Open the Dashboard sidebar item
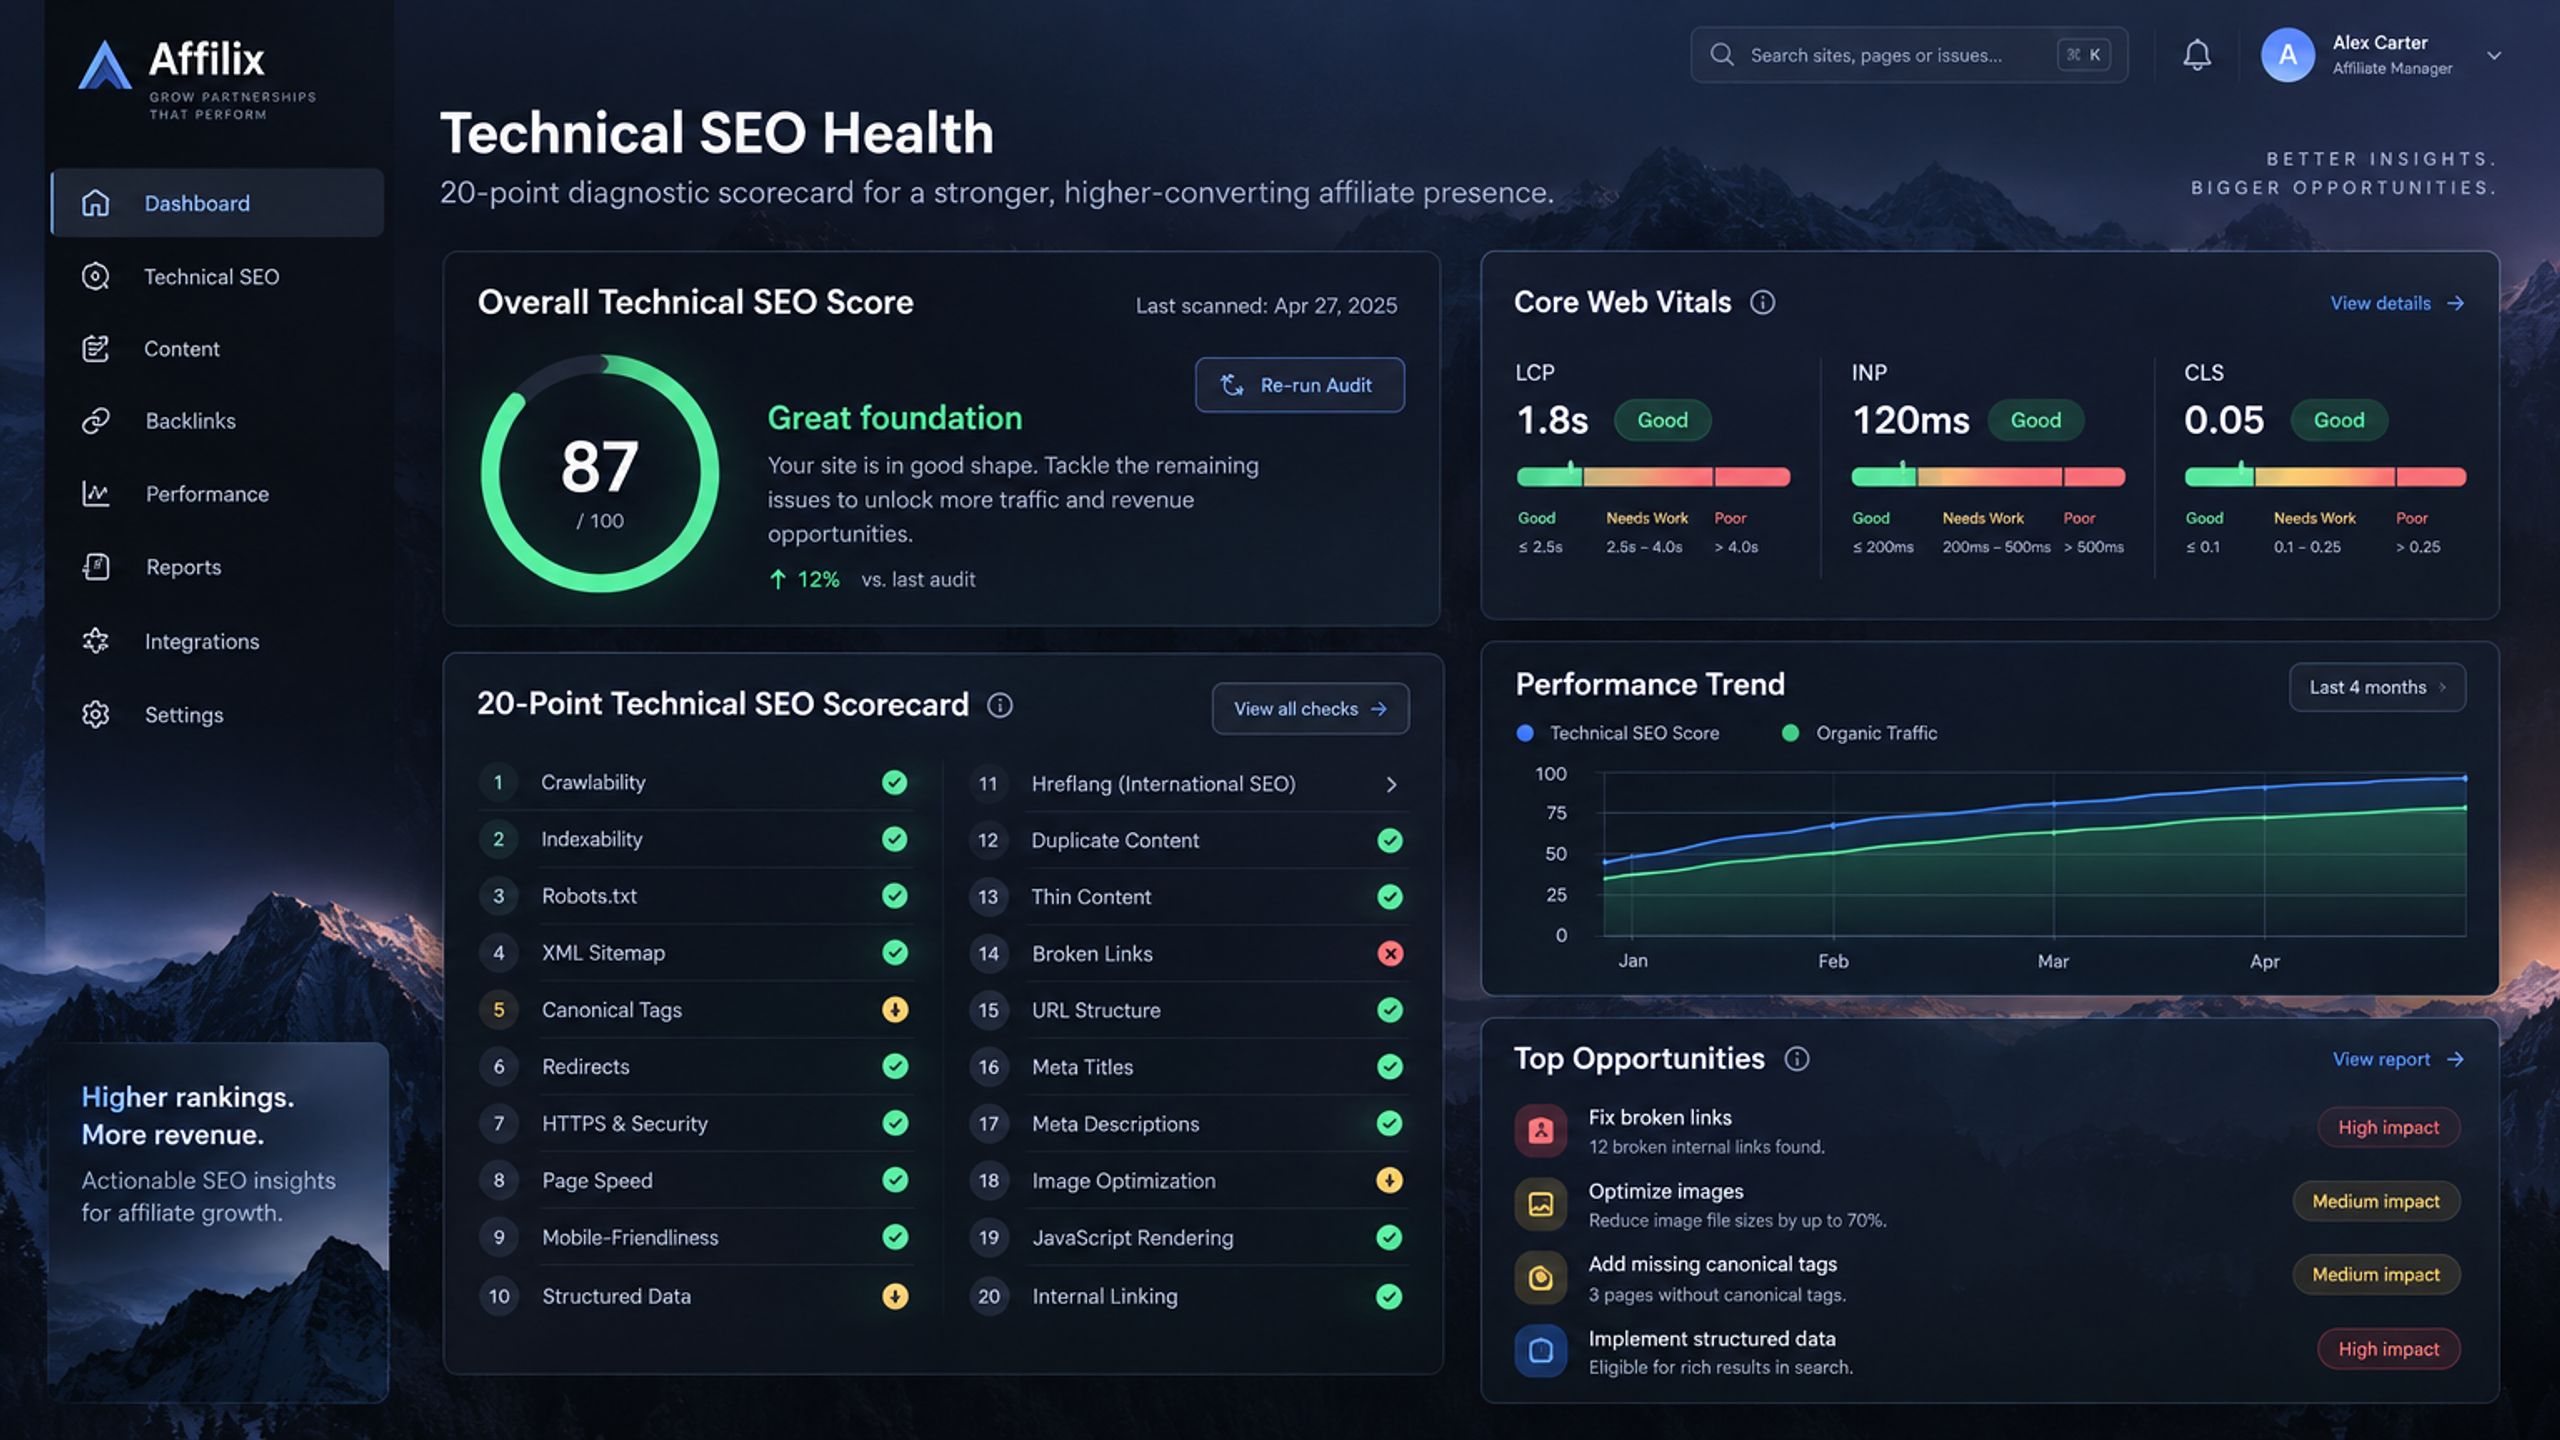2560x1440 pixels. click(217, 203)
